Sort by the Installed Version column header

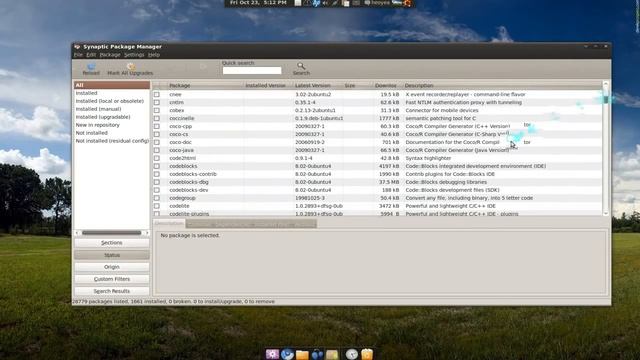[268, 86]
